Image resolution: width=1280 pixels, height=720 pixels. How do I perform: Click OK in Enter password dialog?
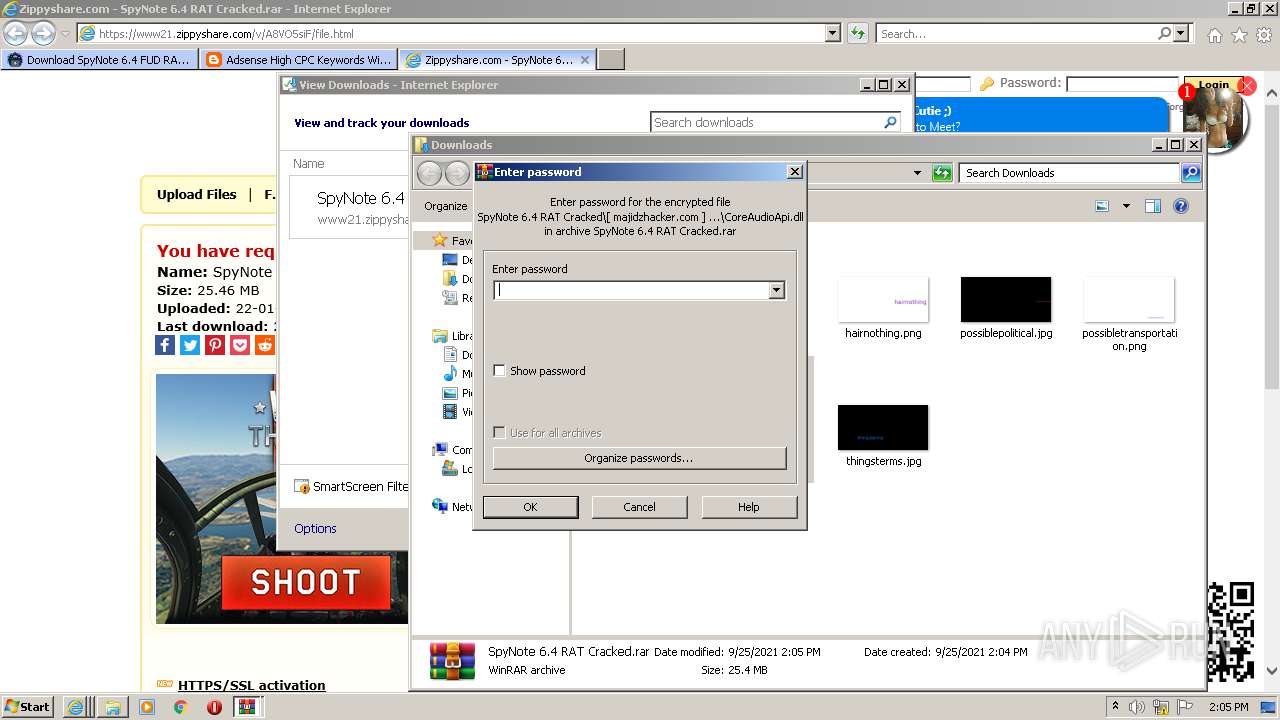530,507
